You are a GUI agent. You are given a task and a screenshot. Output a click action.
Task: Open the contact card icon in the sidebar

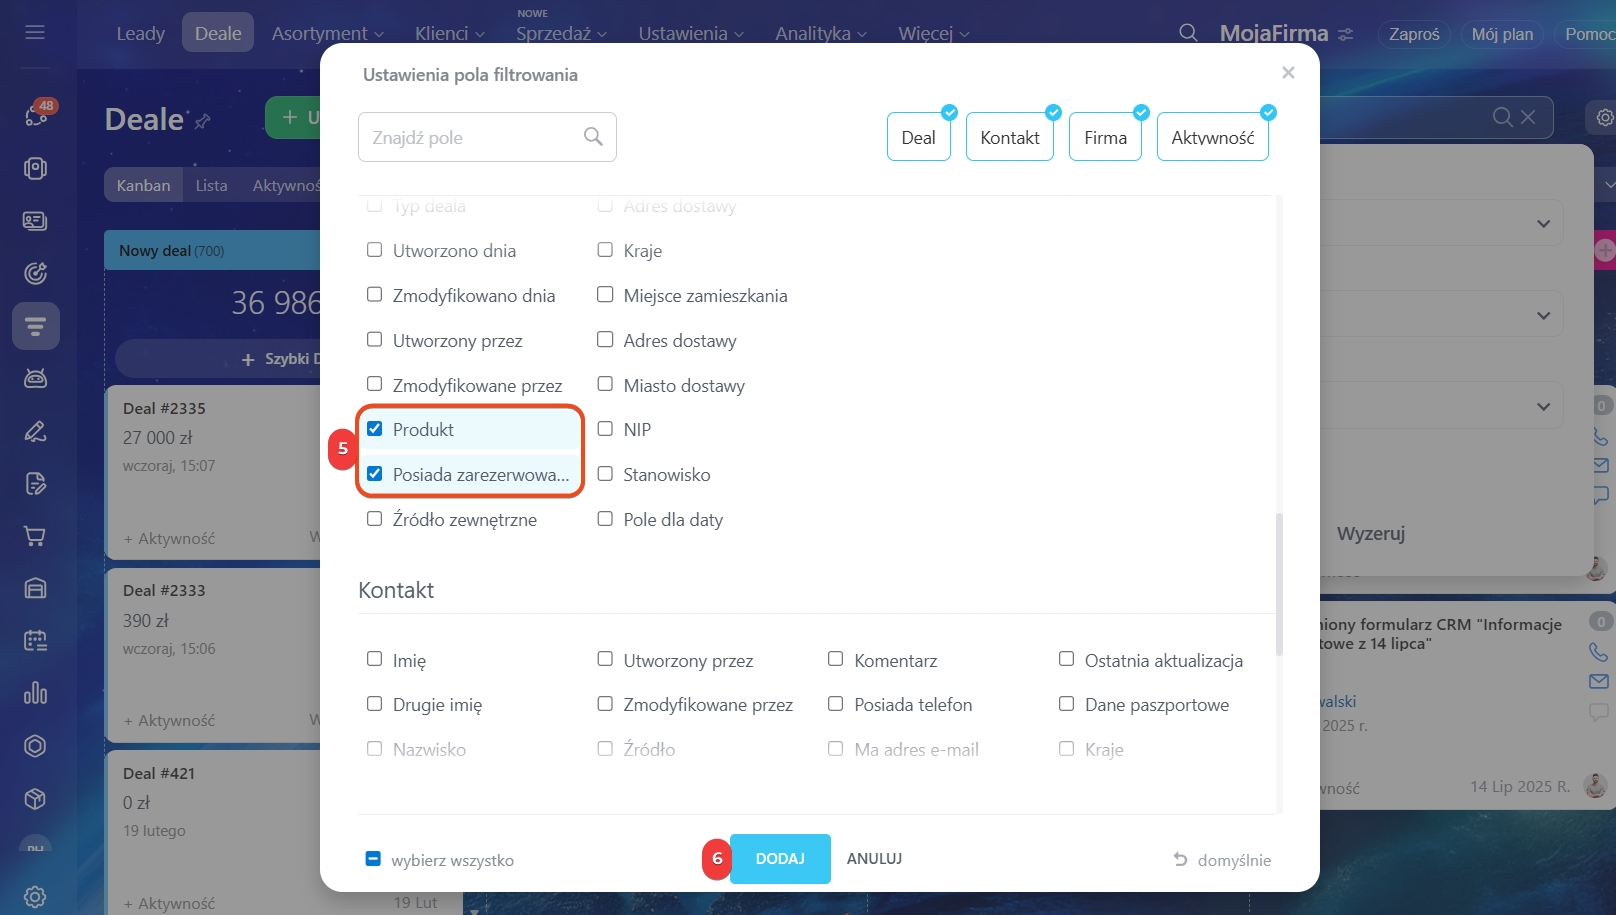coord(35,221)
